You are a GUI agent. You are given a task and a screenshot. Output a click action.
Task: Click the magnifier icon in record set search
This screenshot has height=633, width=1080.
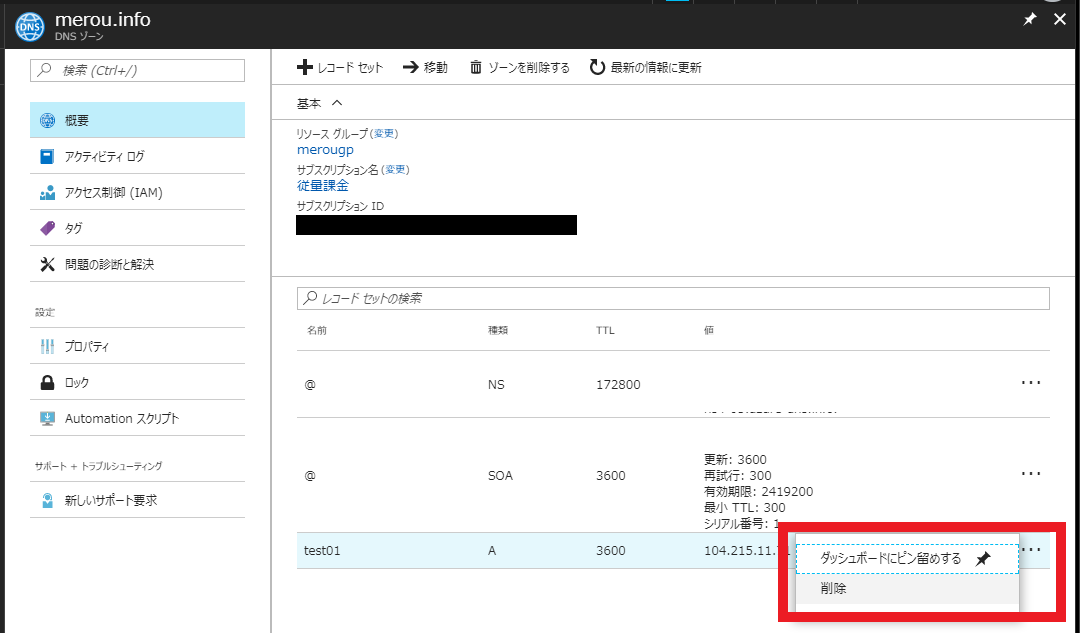pyautogui.click(x=311, y=298)
